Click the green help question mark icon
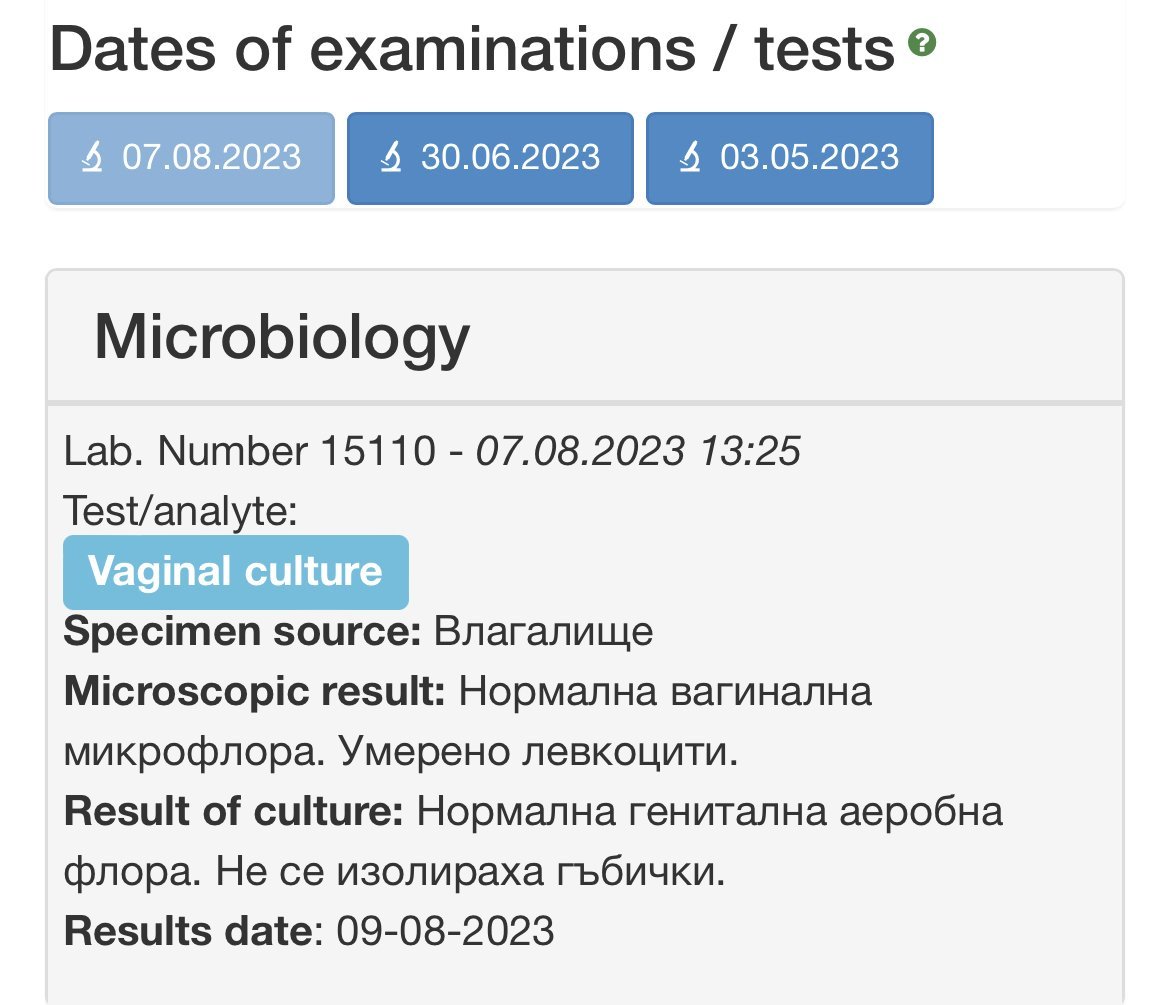1170x1005 pixels. (921, 43)
